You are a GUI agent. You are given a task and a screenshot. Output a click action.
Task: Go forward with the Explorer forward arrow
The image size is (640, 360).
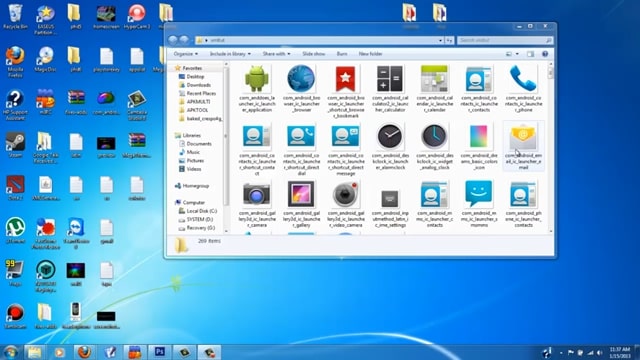184,40
